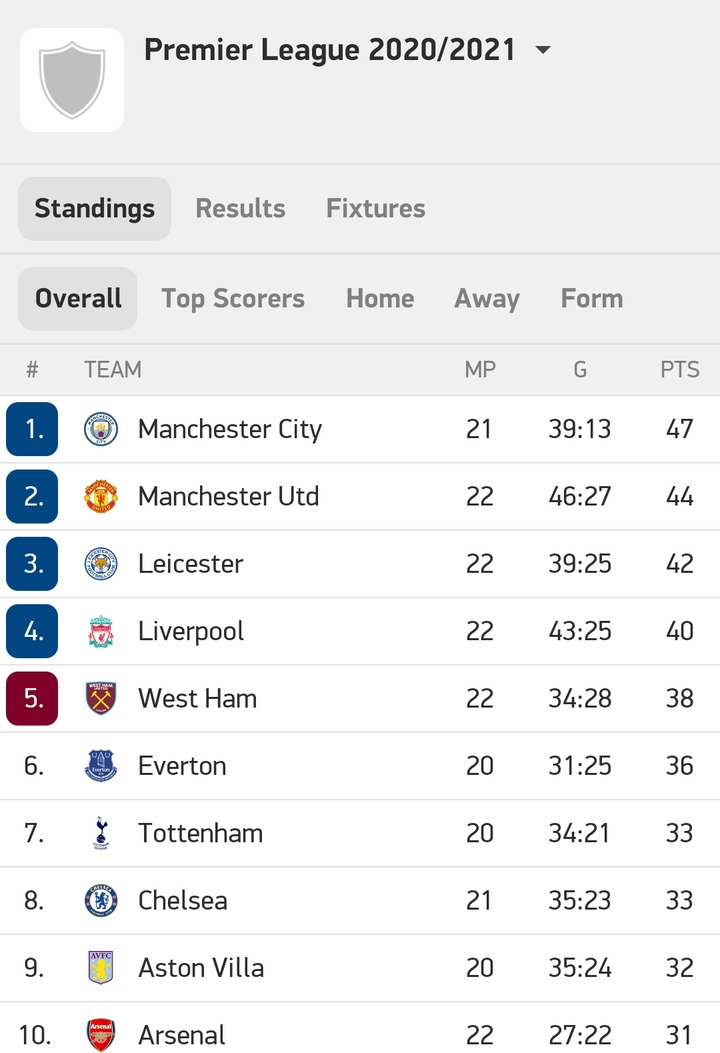Switch to the Results tab
The height and width of the screenshot is (1053, 720).
[x=240, y=208]
